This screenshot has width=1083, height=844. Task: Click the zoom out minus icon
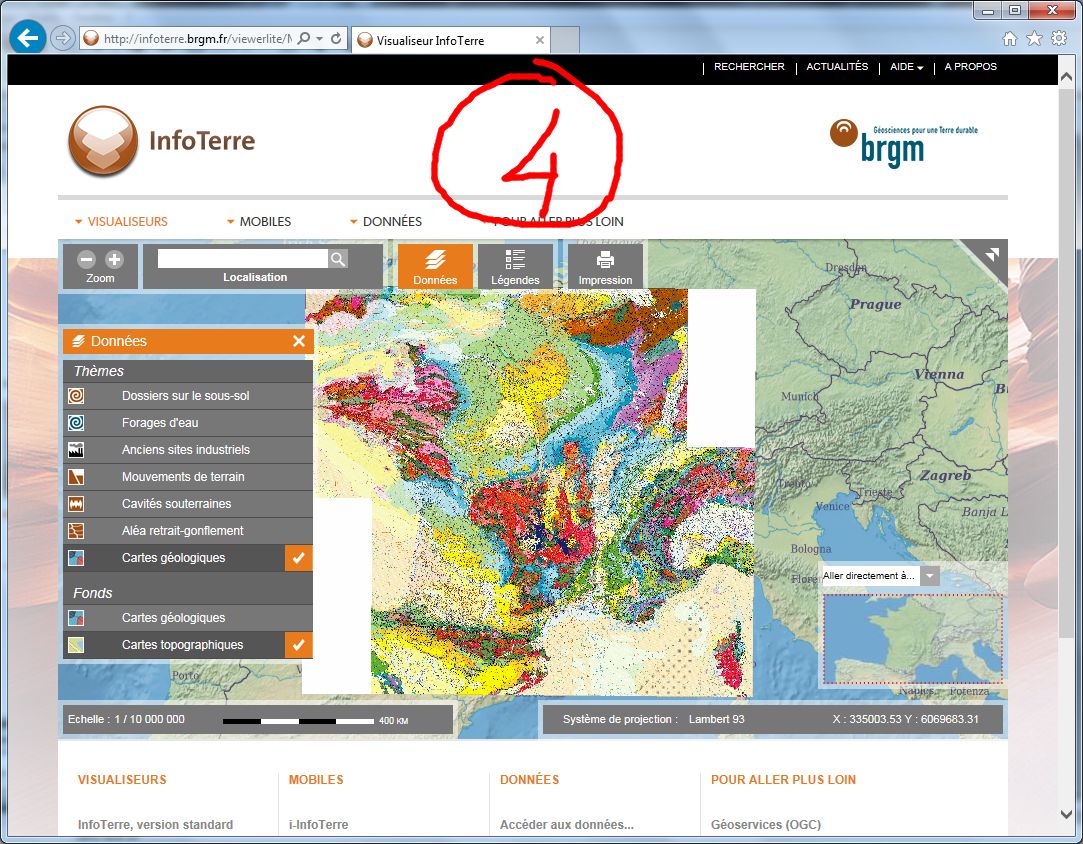point(87,259)
